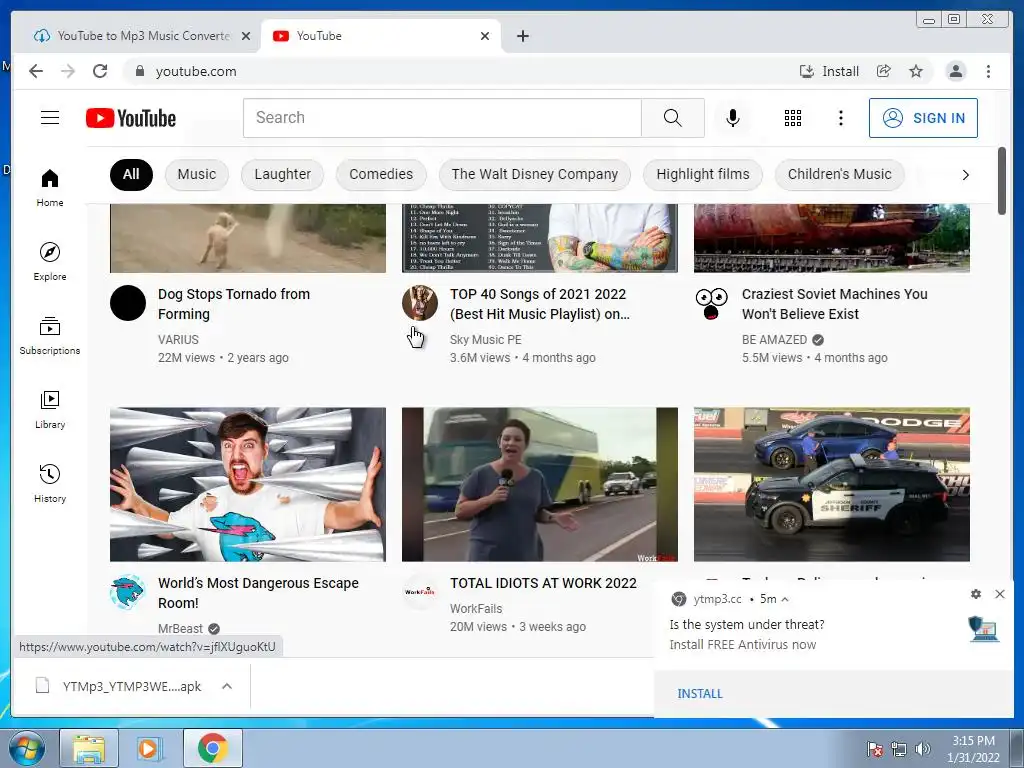
Task: Open History in the sidebar
Action: (x=50, y=483)
